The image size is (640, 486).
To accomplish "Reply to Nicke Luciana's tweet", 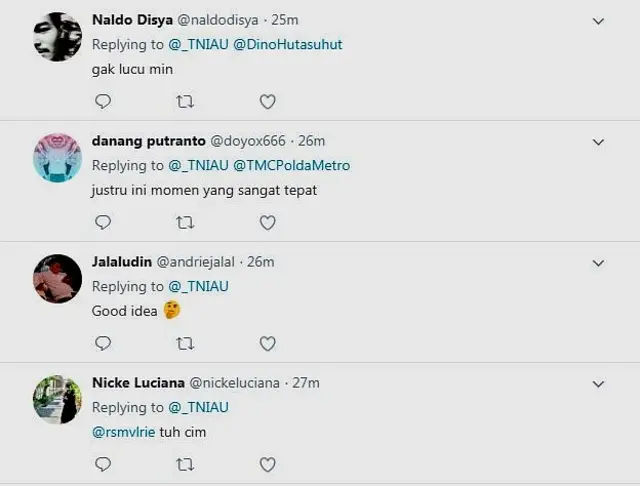I will [x=102, y=464].
